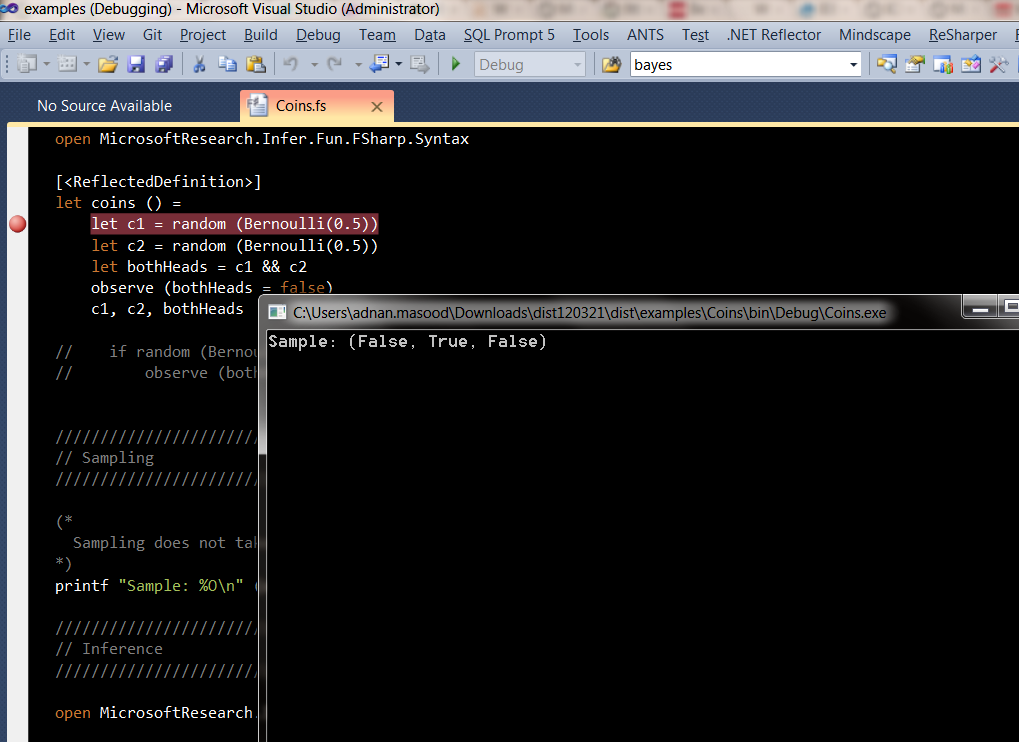Open the Mindscape menu
The image size is (1020, 742).
[x=875, y=34]
